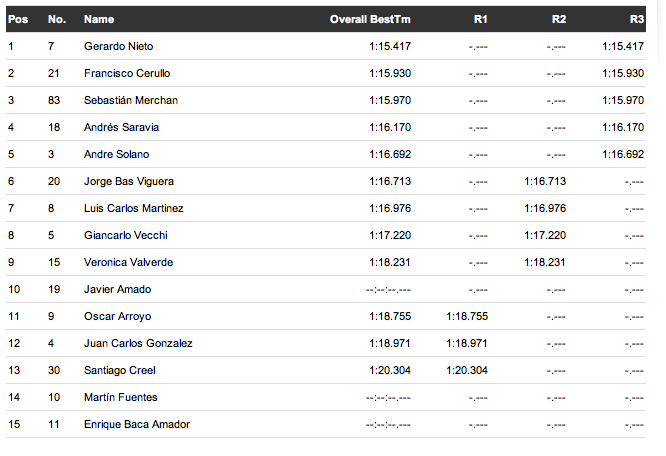The height and width of the screenshot is (456, 666).
Task: Click on Andrés Saravia's name
Action: (121, 127)
